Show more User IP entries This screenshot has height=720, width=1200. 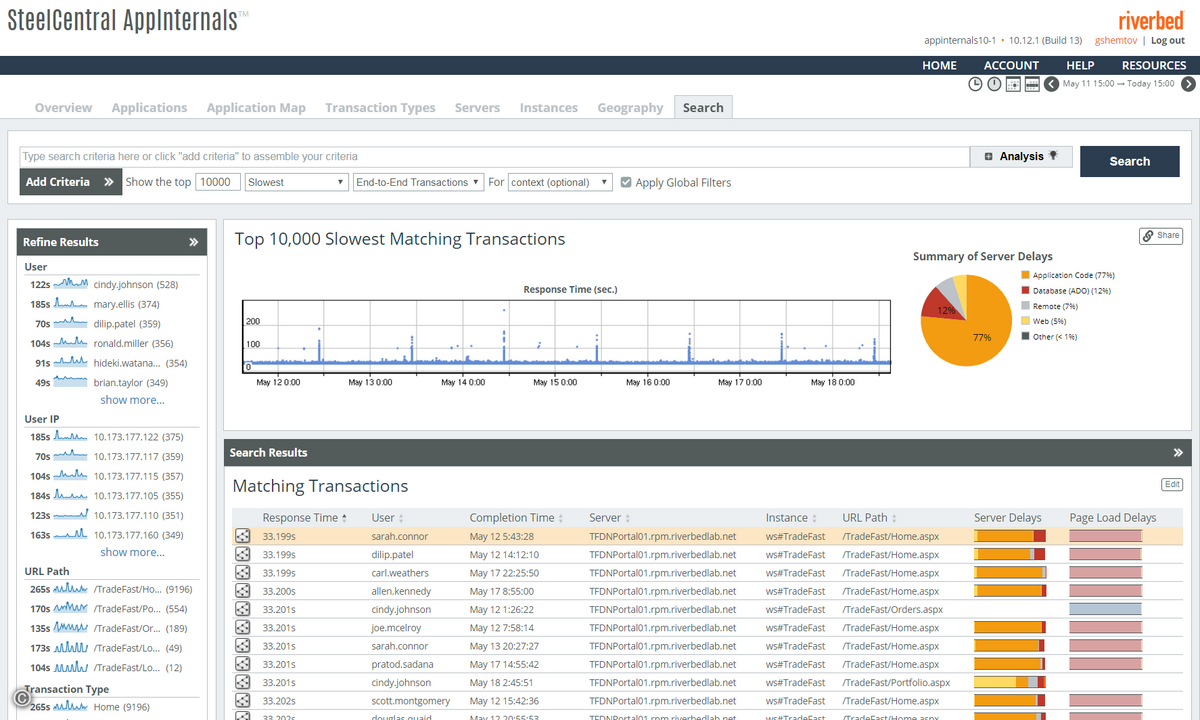pyautogui.click(x=132, y=552)
